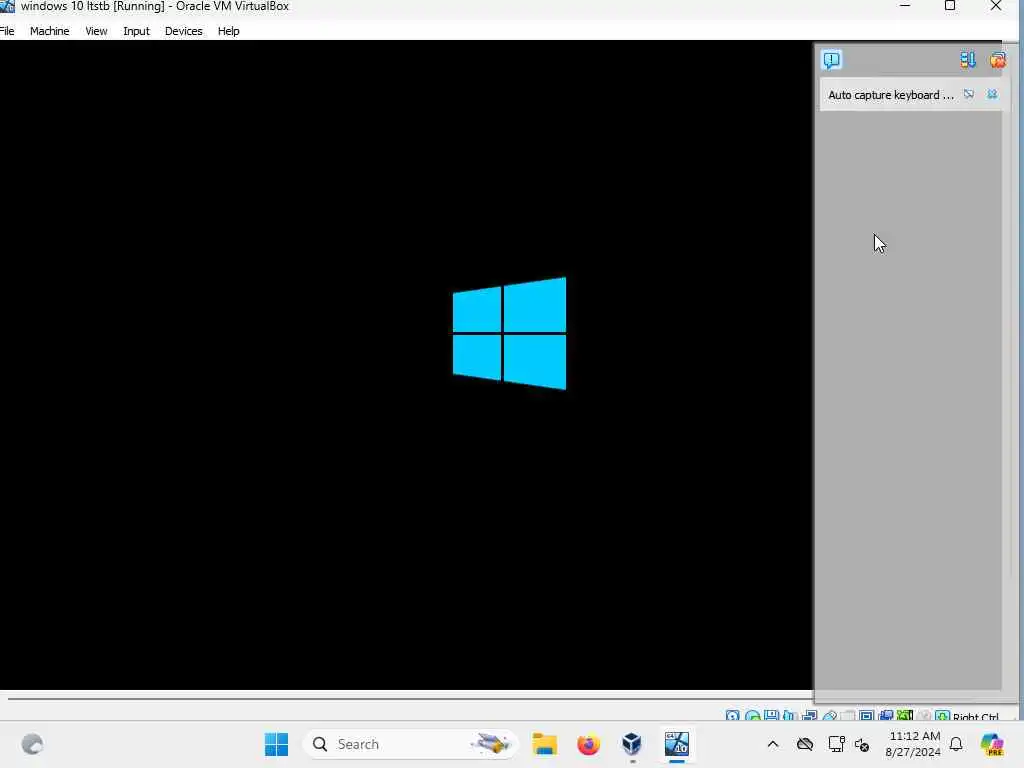Click the taskbar Search box

410,744
